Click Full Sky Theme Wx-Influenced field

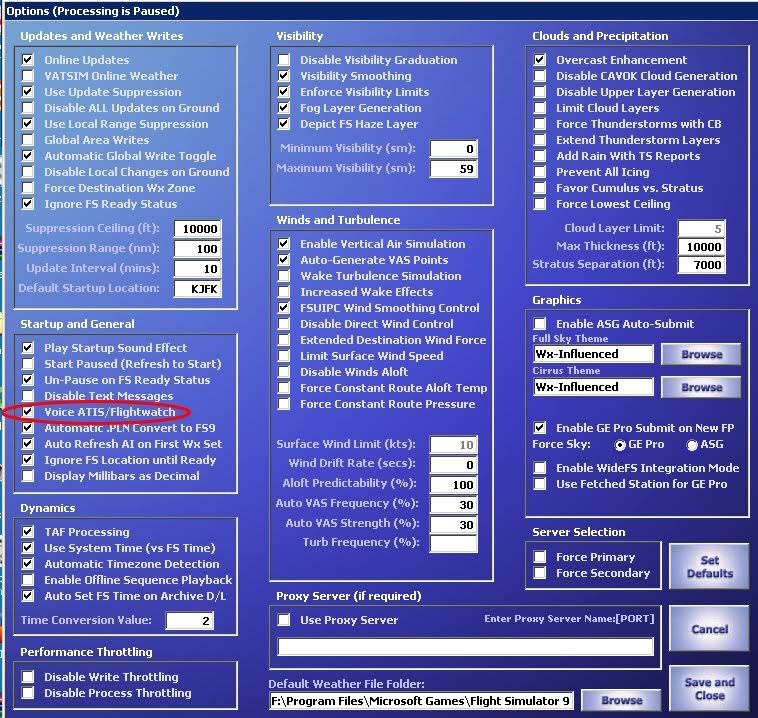(593, 354)
